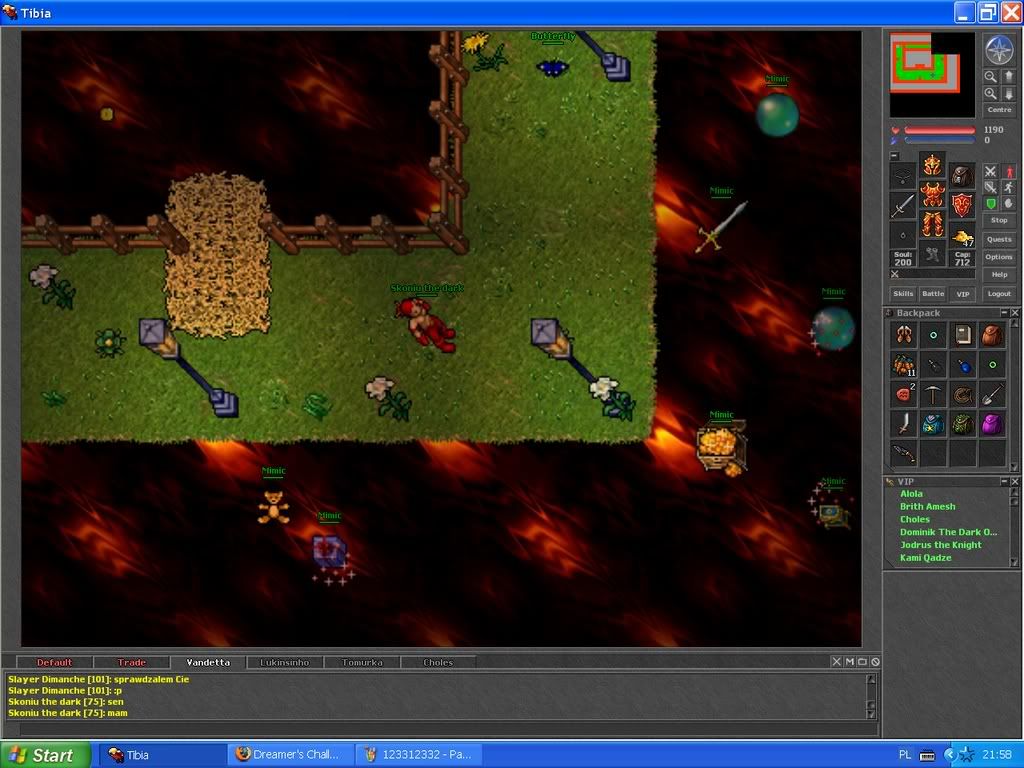1024x768 pixels.
Task: Select the rope item in backpack
Action: [963, 394]
